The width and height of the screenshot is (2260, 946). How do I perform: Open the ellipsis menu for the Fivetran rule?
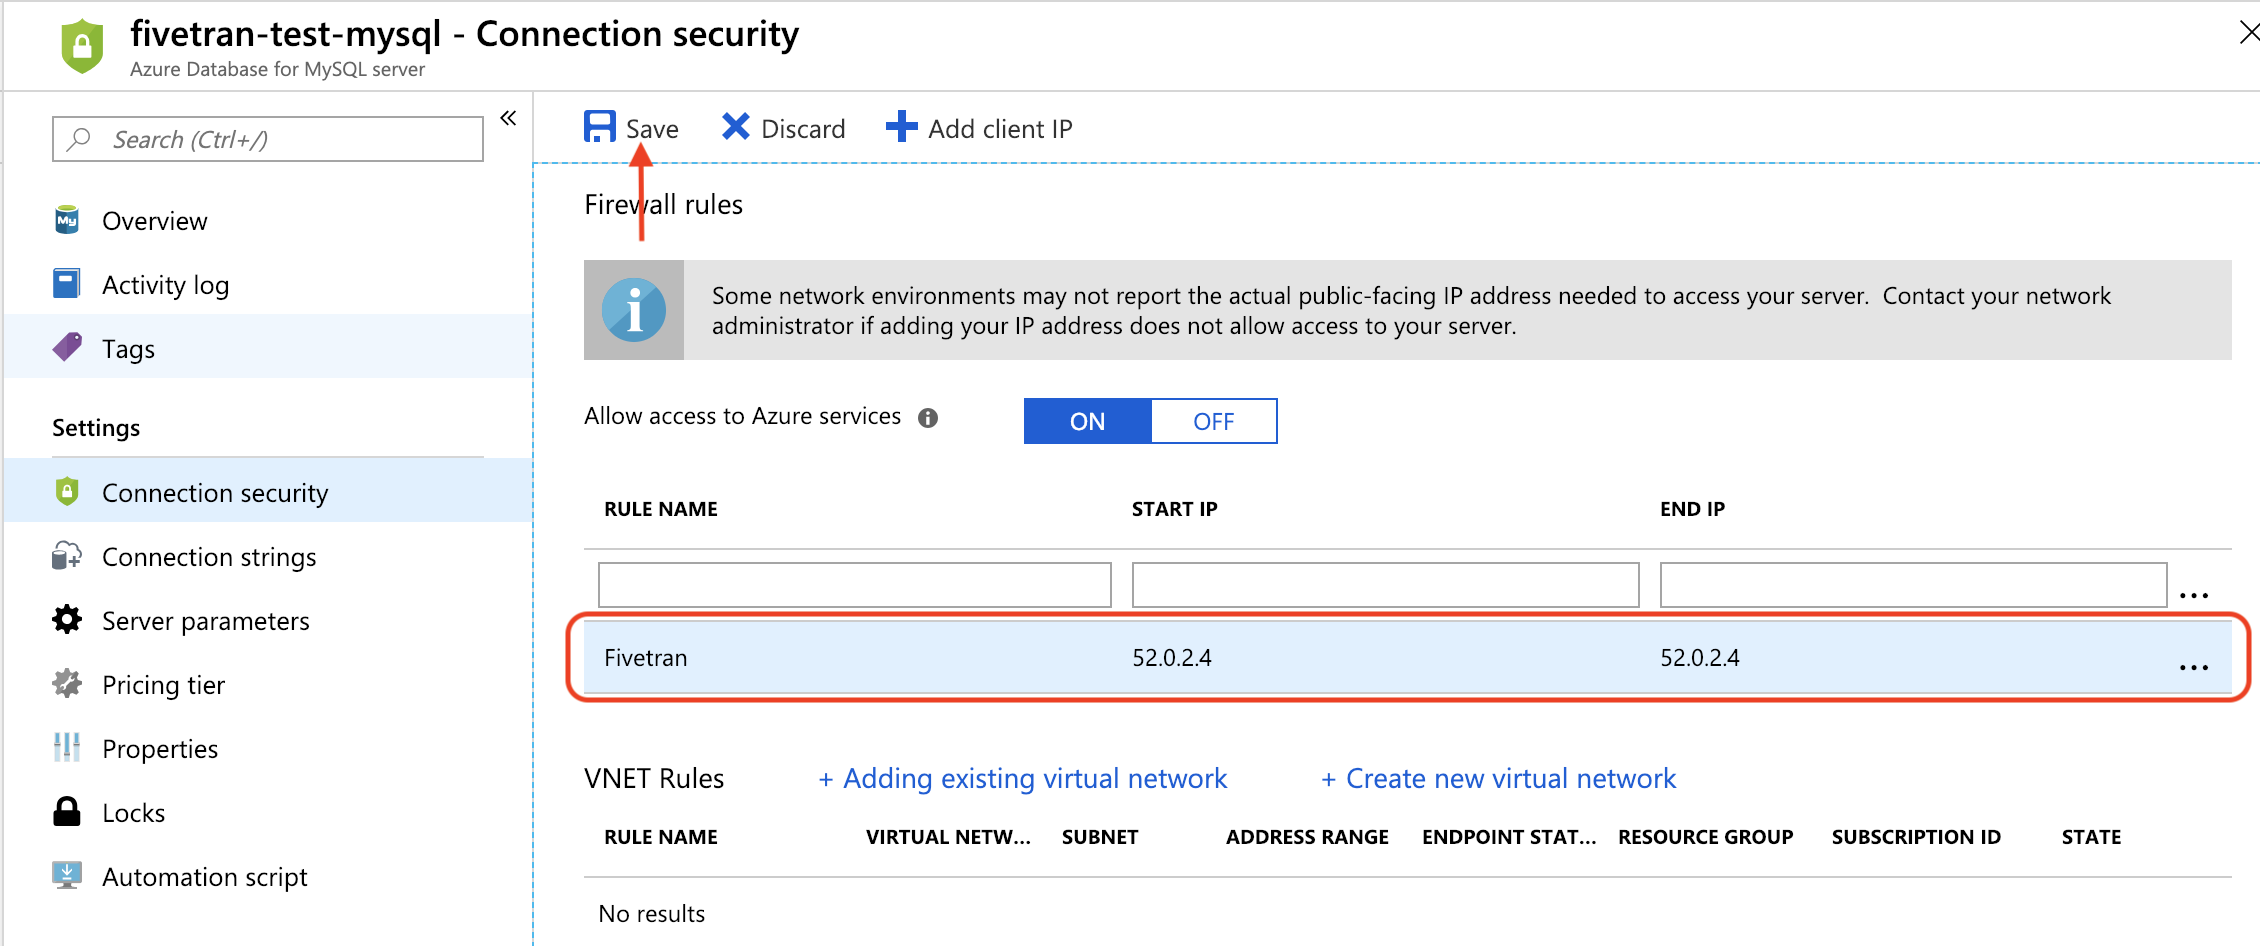(x=2194, y=667)
